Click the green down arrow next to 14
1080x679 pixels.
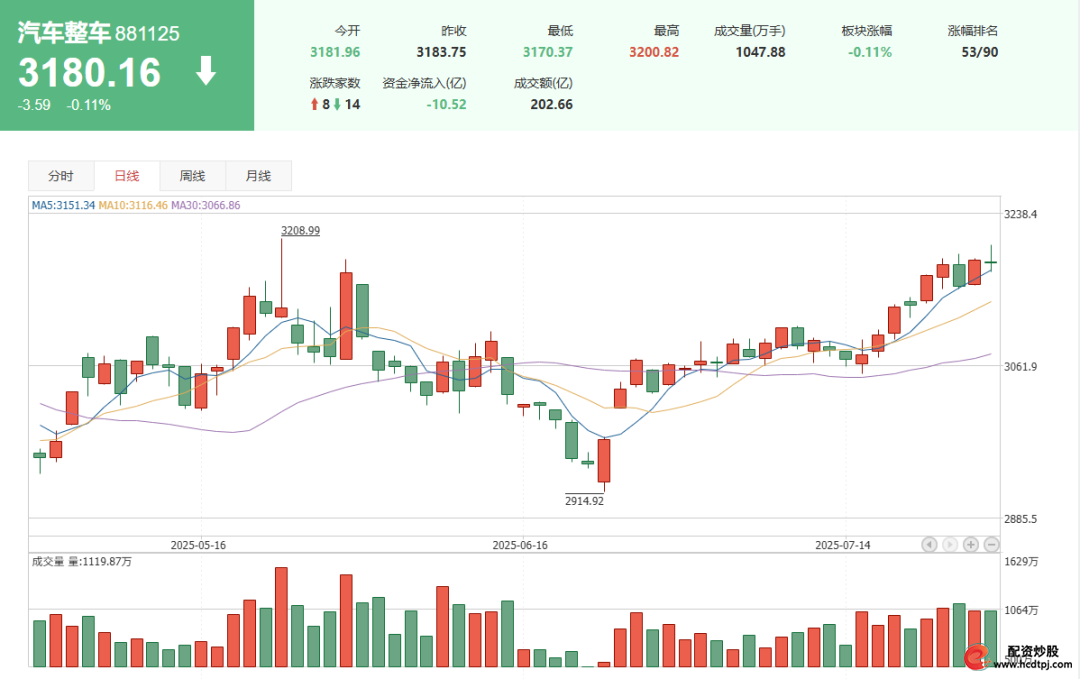pyautogui.click(x=337, y=104)
